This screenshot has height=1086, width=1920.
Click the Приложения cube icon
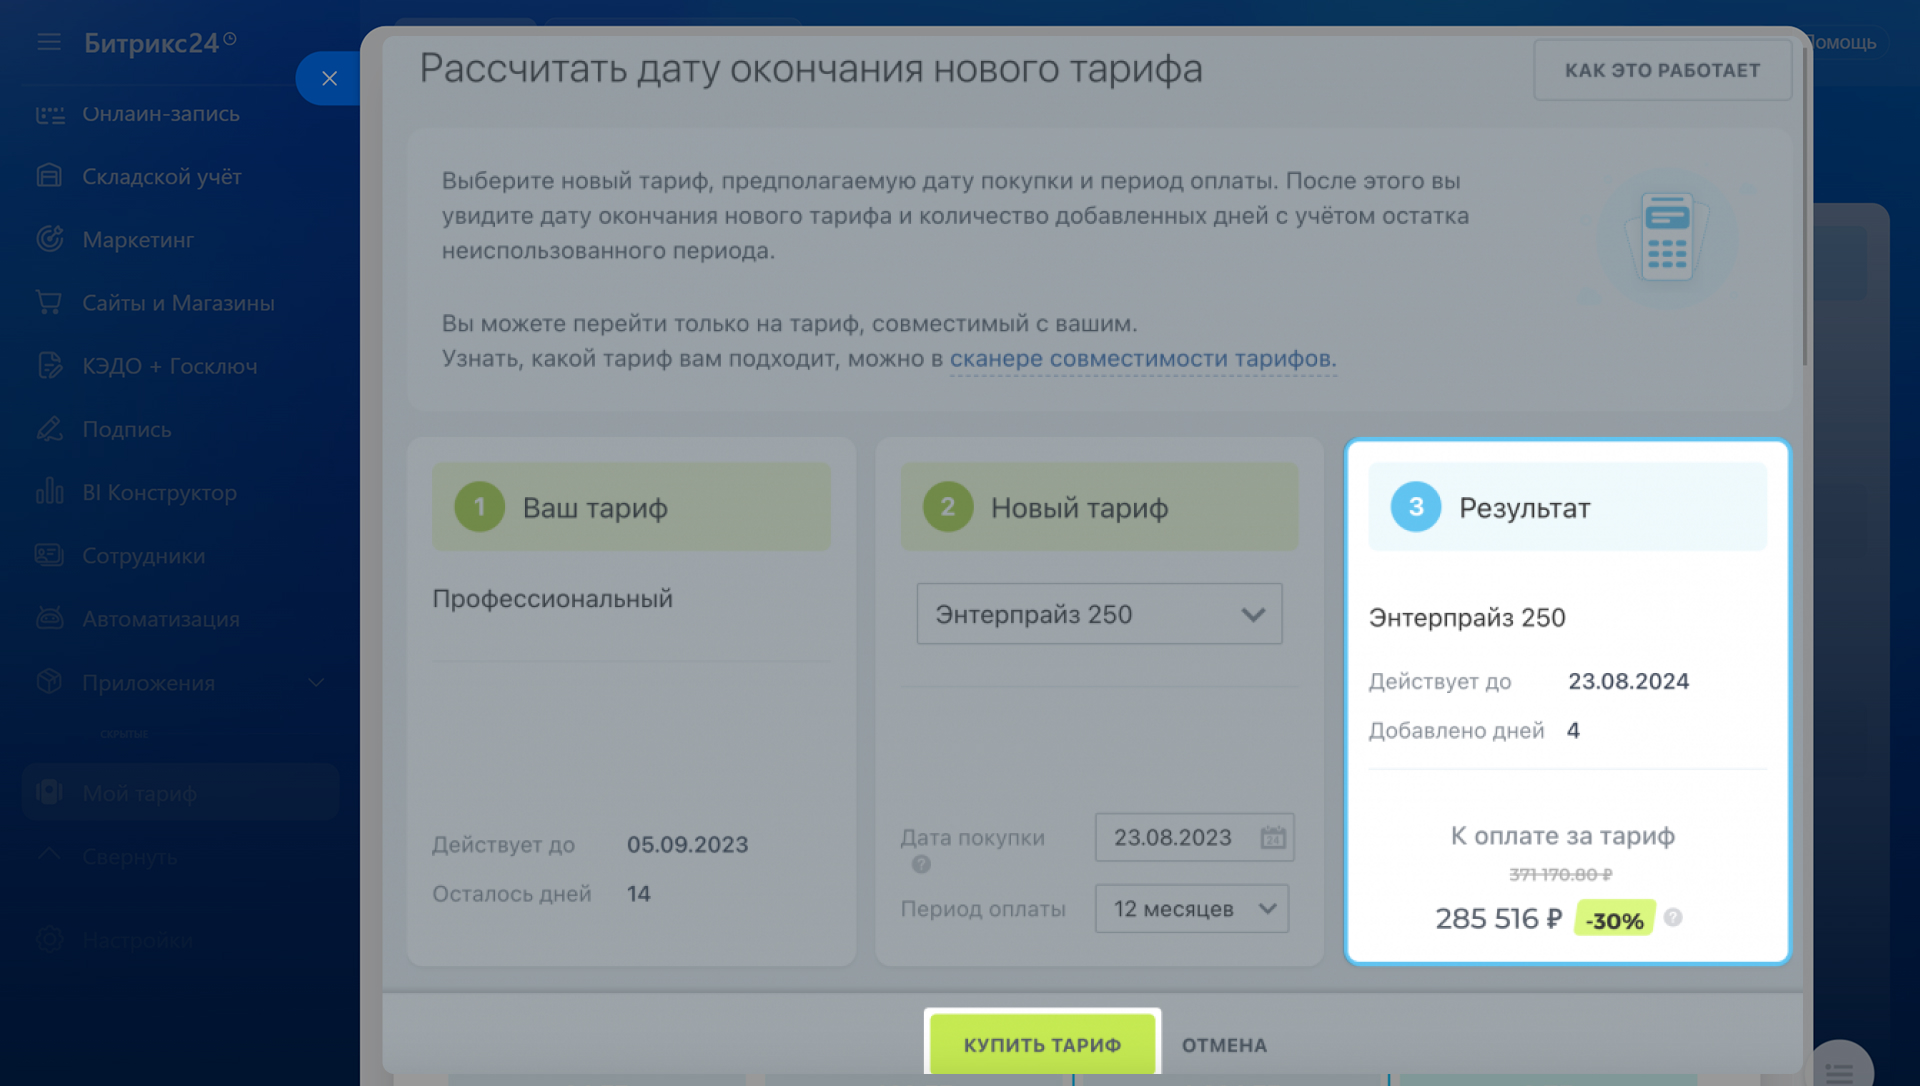49,681
